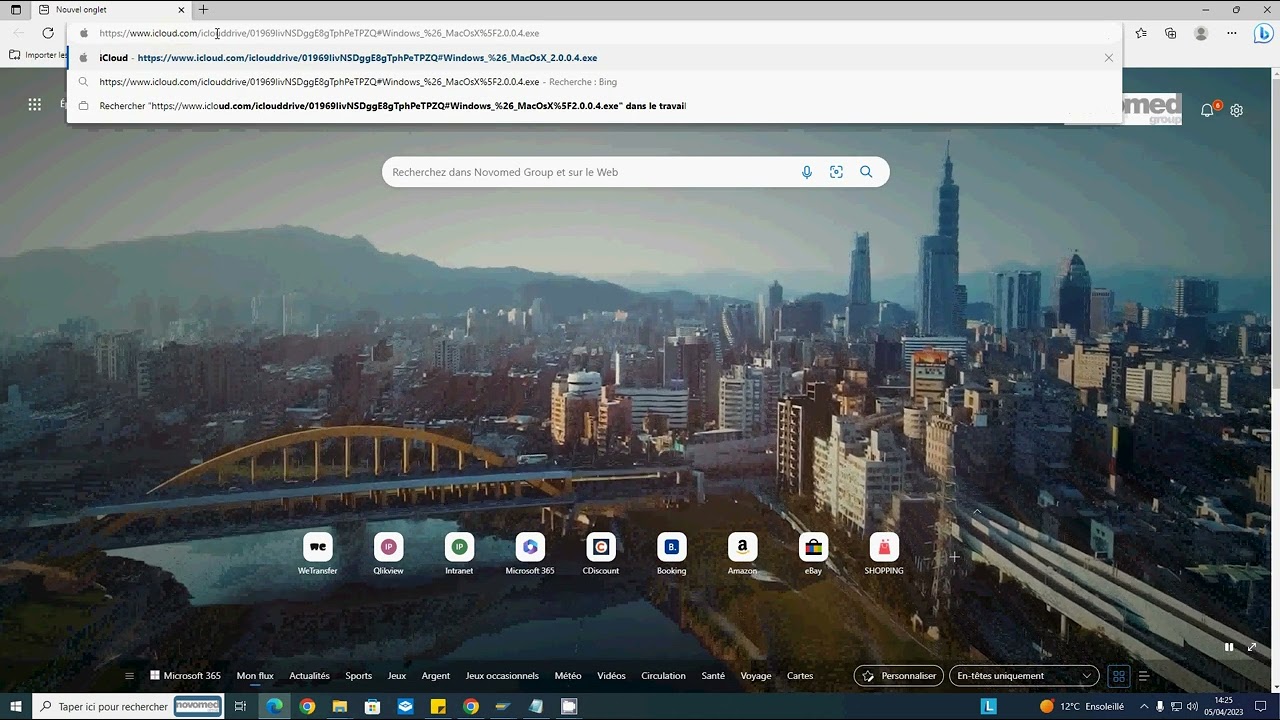Select the Cartes tab
This screenshot has width=1280, height=720.
800,676
